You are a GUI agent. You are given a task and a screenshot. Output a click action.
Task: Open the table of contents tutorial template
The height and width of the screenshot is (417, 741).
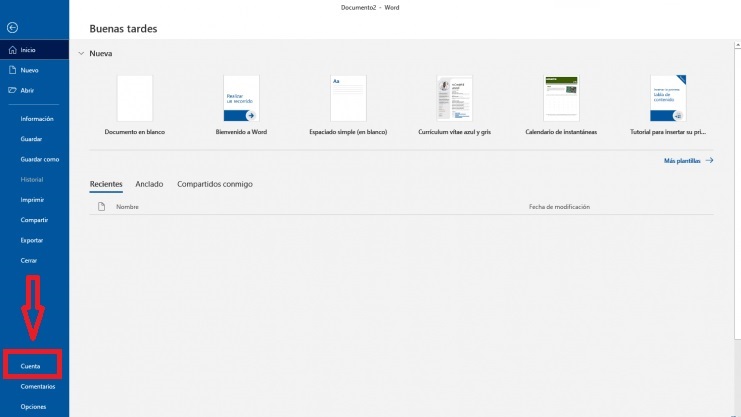(668, 98)
